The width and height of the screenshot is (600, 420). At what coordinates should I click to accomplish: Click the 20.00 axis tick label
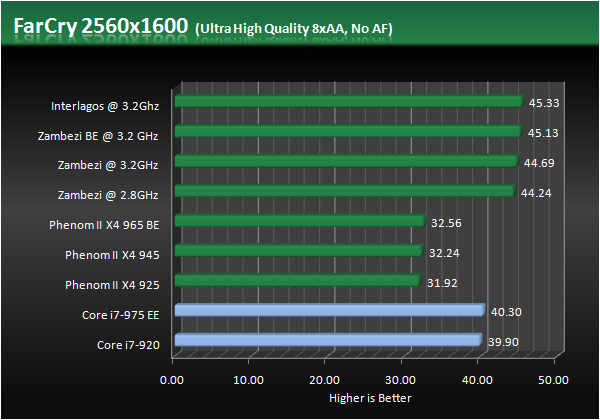pyautogui.click(x=324, y=380)
